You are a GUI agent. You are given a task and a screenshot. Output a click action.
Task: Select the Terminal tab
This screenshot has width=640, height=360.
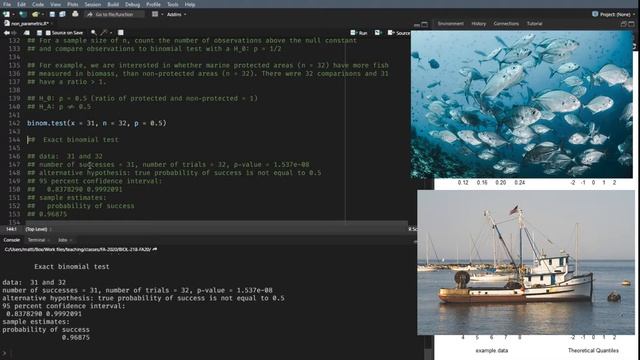(36, 240)
